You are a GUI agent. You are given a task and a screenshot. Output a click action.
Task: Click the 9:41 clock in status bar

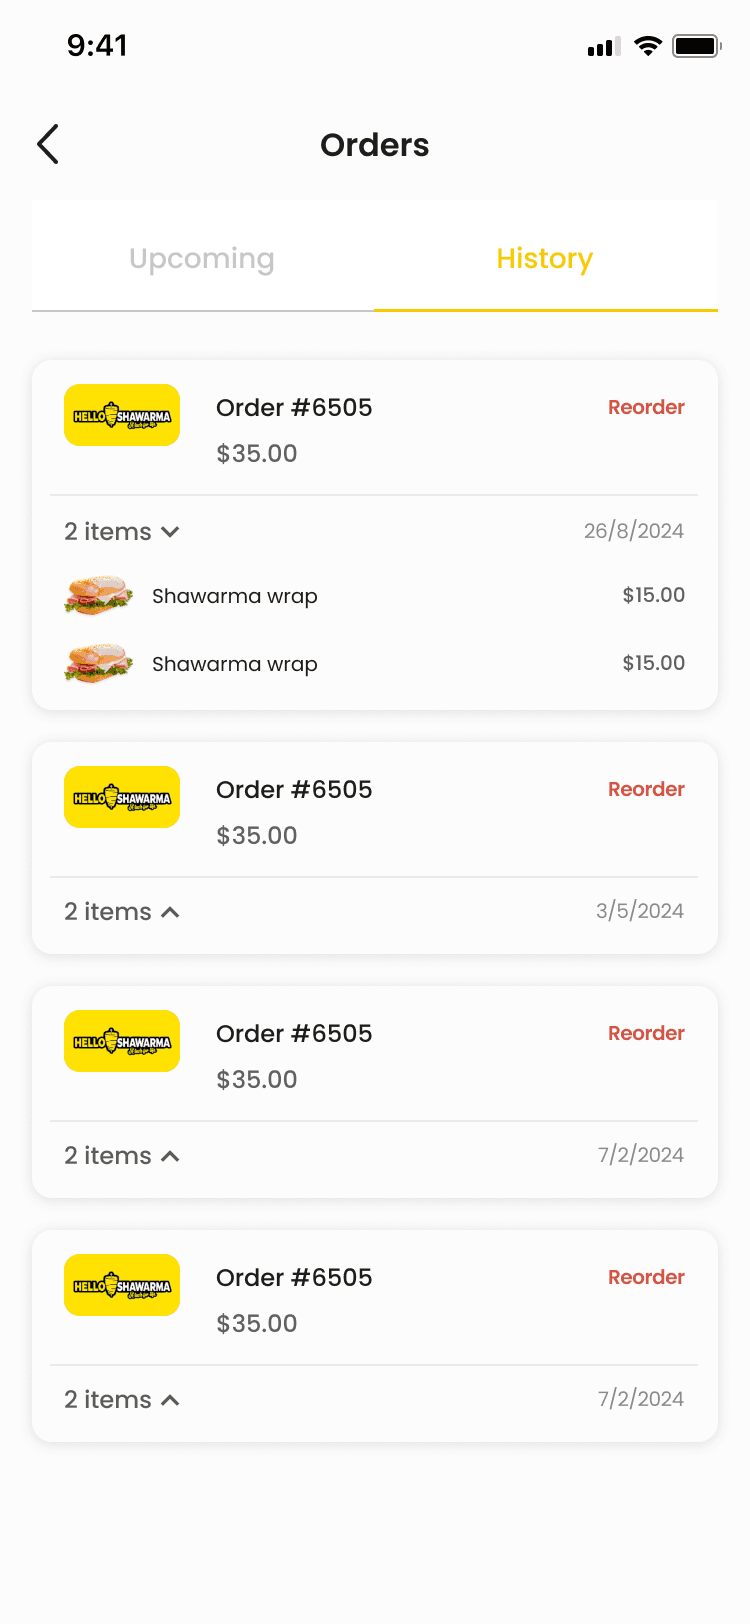click(x=97, y=45)
